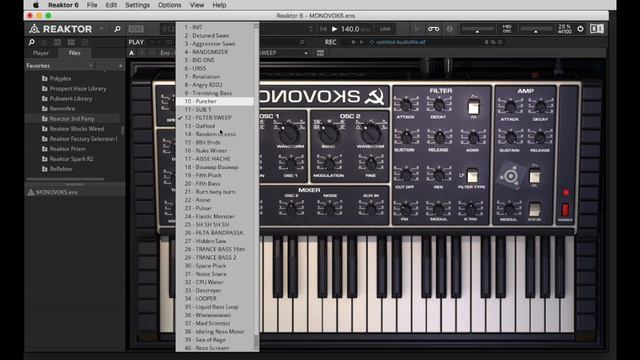Viewport: 640px width, 360px height.
Task: Click the MONOVOKS.ens warning triangle icon
Action: [31, 192]
